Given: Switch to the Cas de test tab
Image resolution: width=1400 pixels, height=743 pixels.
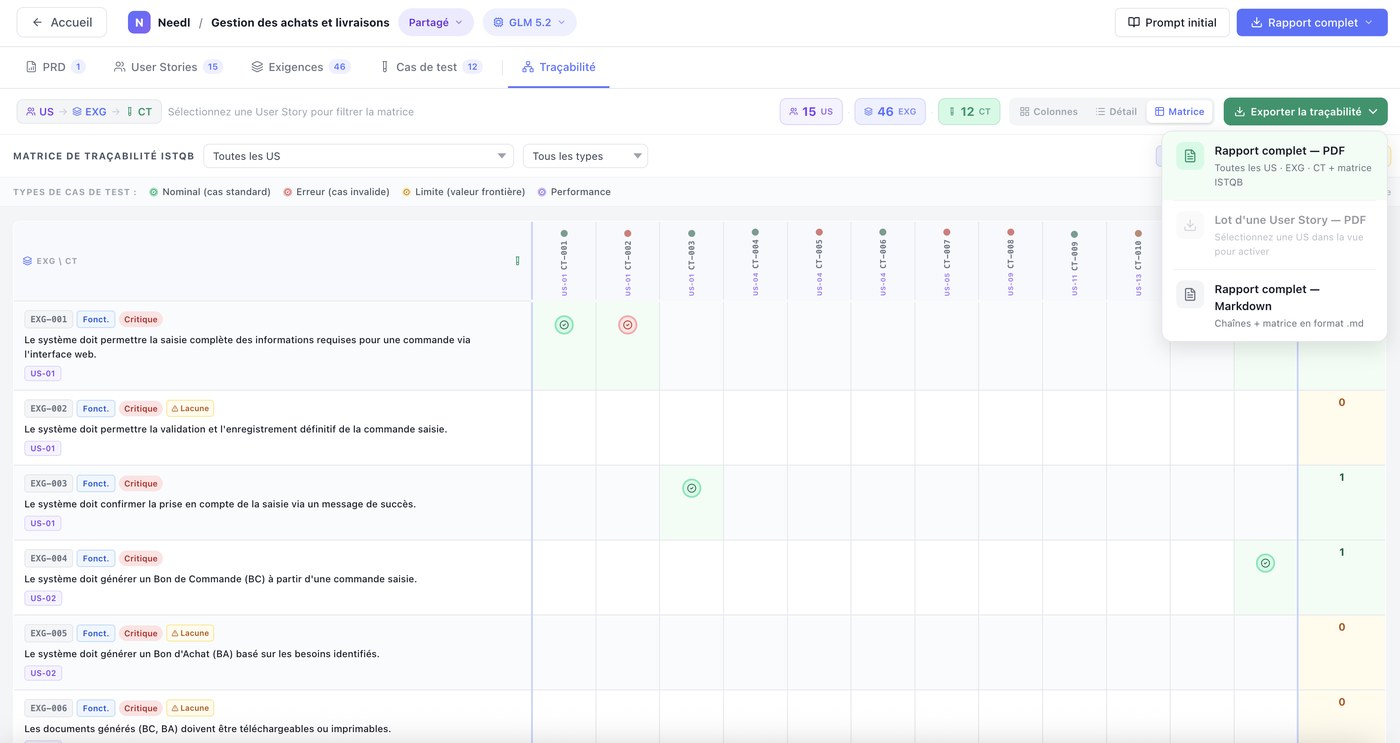Looking at the screenshot, I should (430, 67).
